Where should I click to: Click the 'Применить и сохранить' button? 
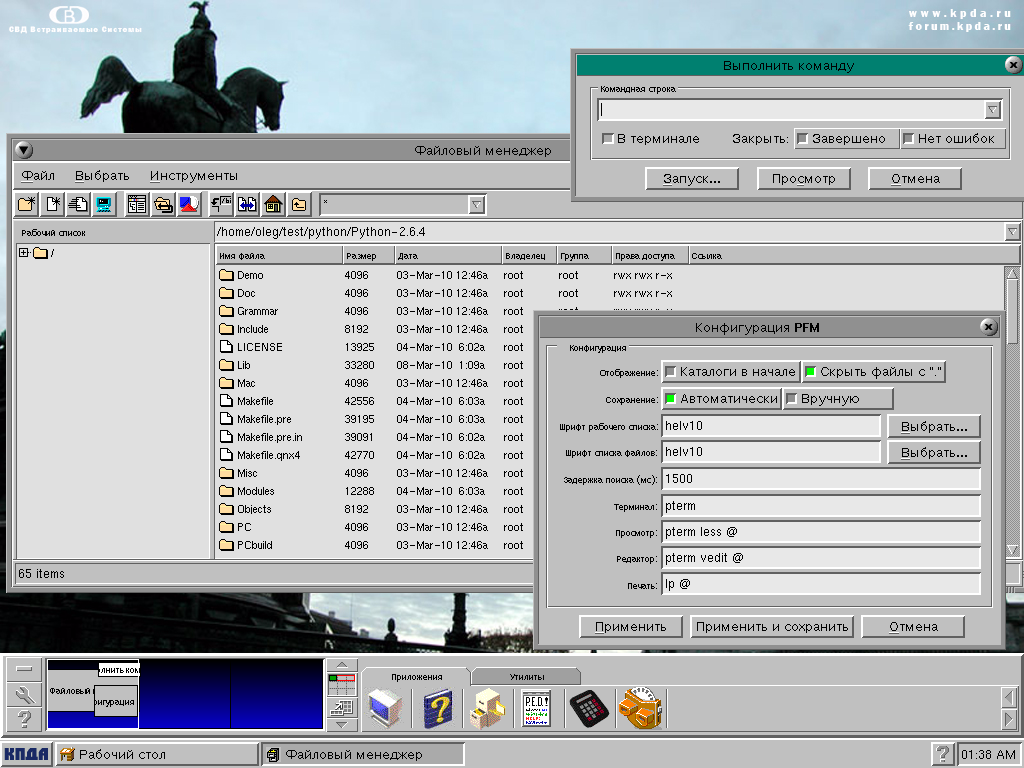(772, 627)
